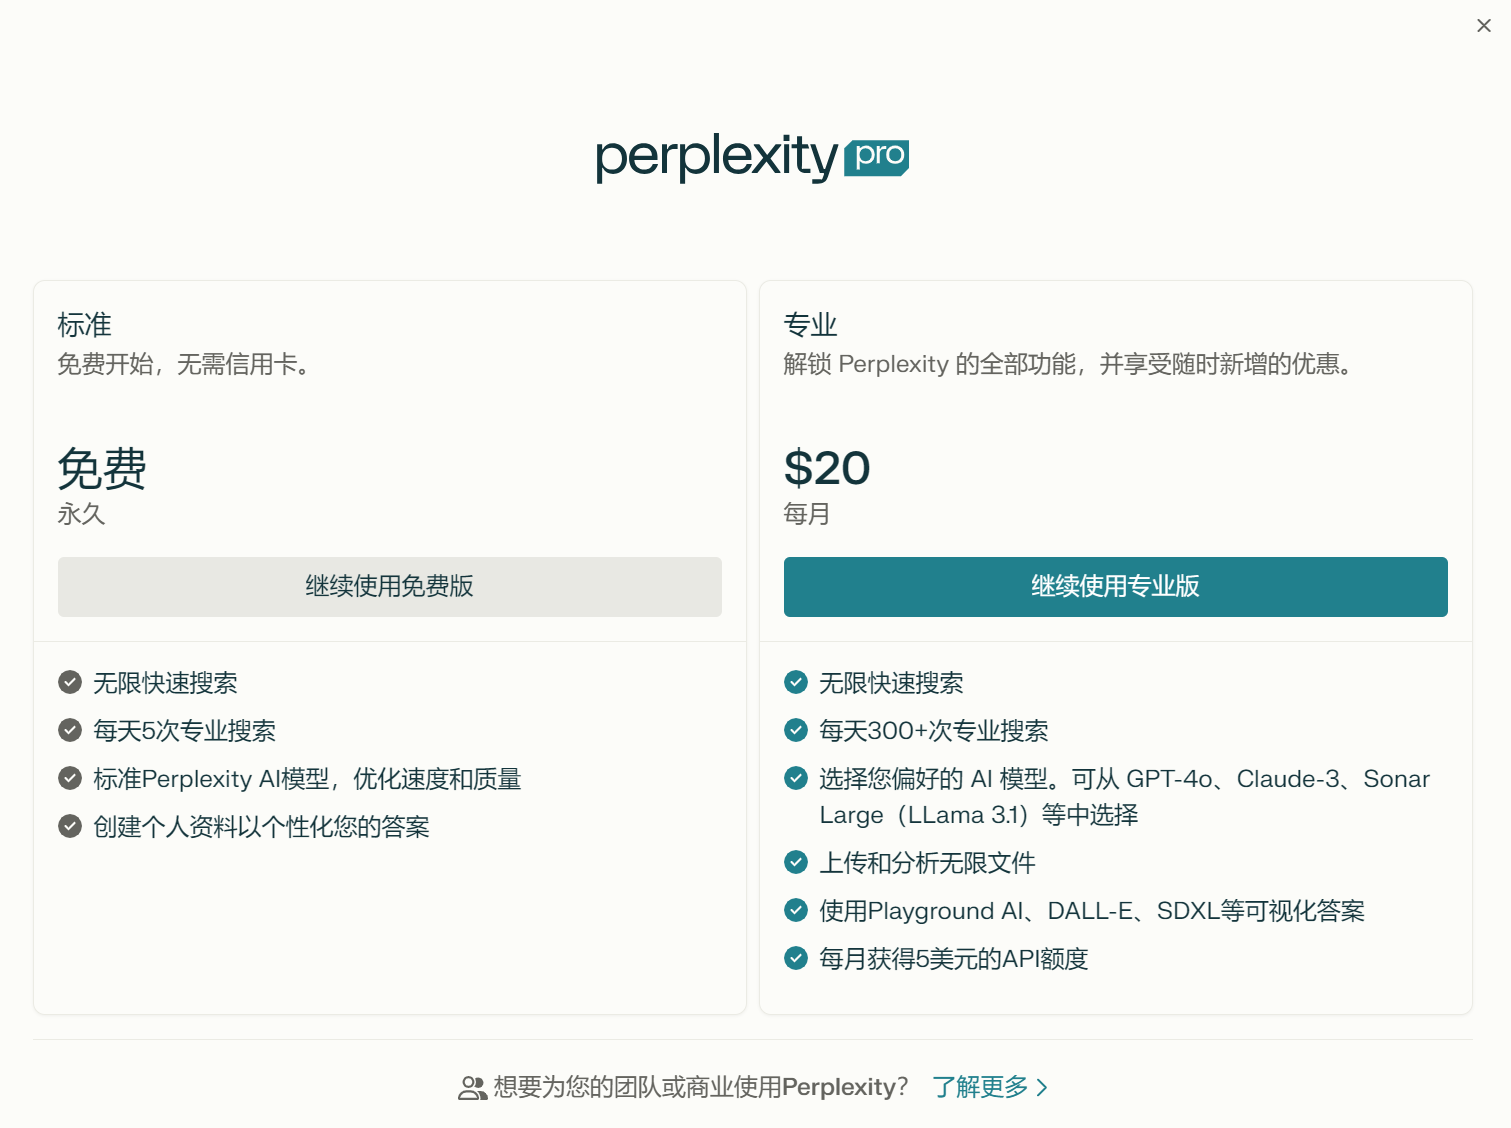Click the team users icon beside the business prompt
1511x1128 pixels.
click(x=472, y=1088)
